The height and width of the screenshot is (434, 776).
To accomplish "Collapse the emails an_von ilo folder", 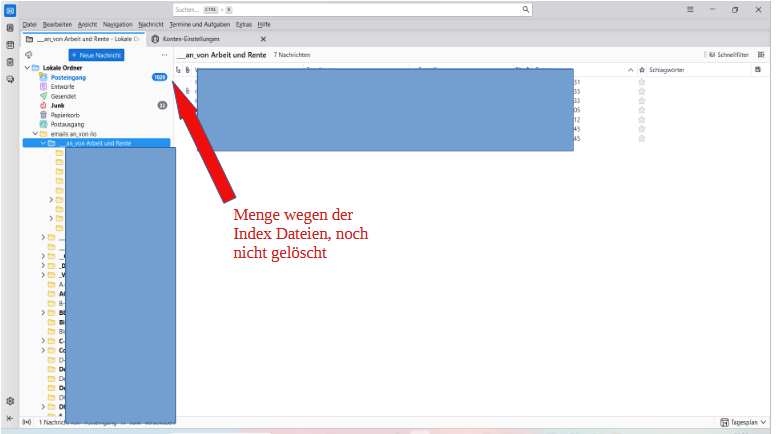I will [x=35, y=134].
